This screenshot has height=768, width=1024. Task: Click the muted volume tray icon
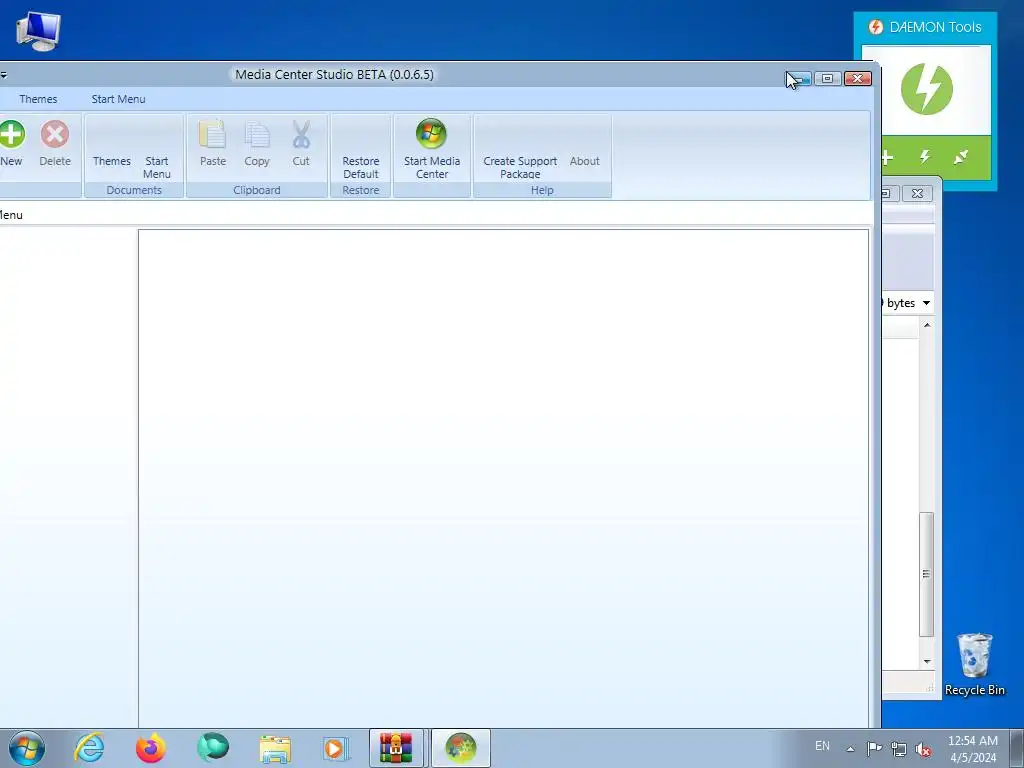(x=923, y=749)
